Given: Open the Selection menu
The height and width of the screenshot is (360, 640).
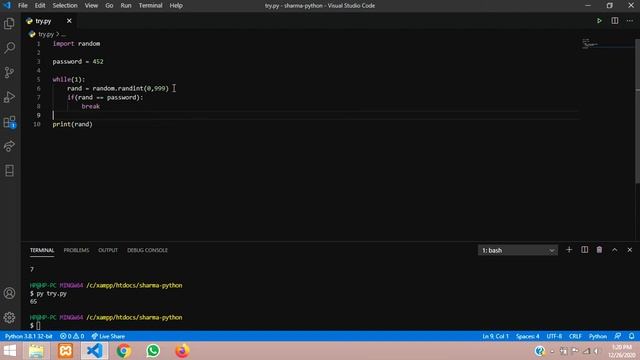Looking at the screenshot, I should (x=65, y=5).
